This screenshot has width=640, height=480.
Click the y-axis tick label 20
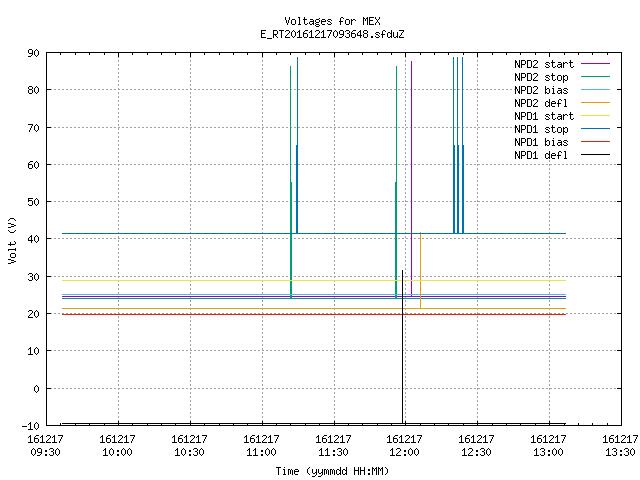coord(33,314)
